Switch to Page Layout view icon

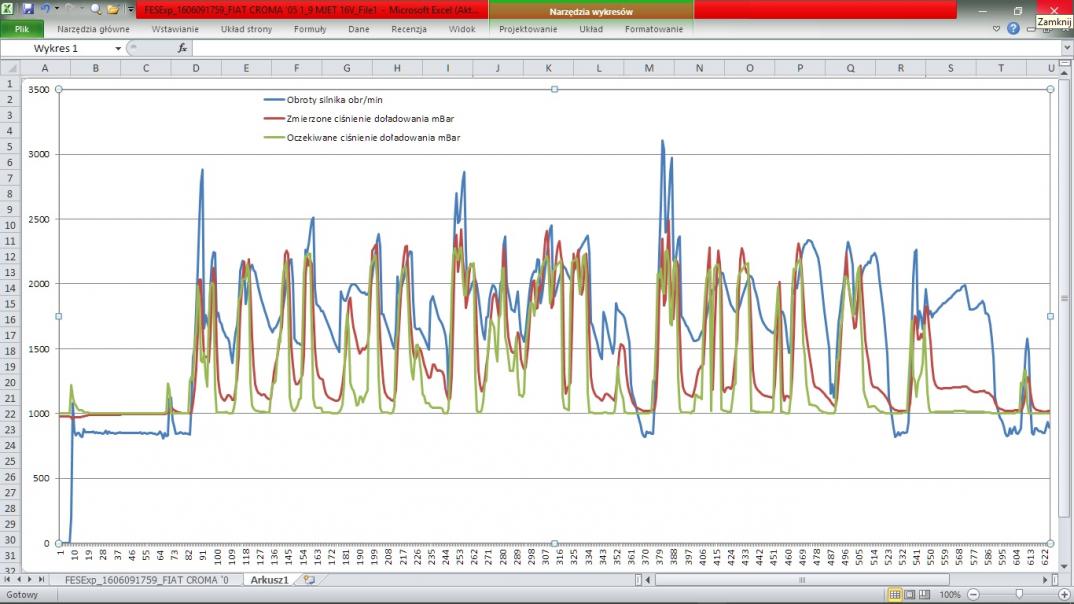910,594
